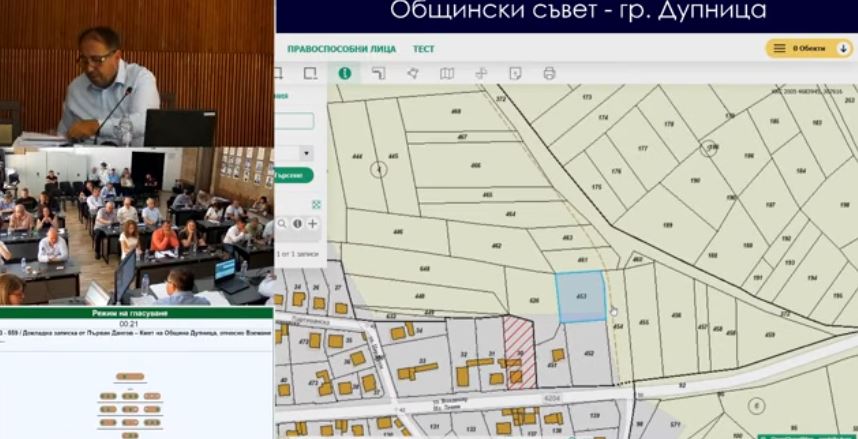Click the green Търсене search button
Viewport: 858px width, 439px height.
coord(294,175)
